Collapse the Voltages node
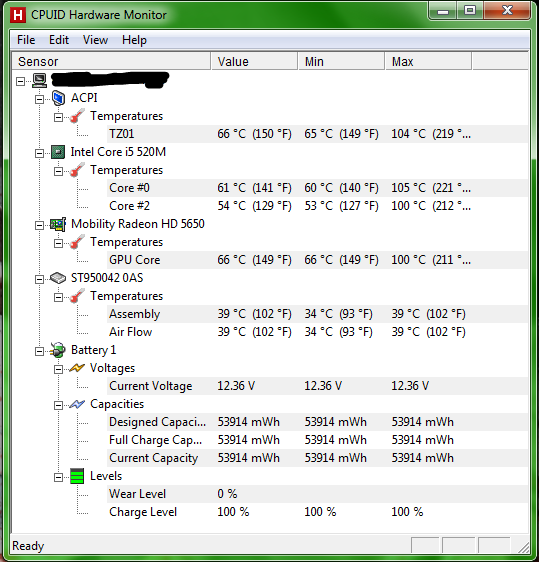This screenshot has height=562, width=539. pyautogui.click(x=58, y=369)
